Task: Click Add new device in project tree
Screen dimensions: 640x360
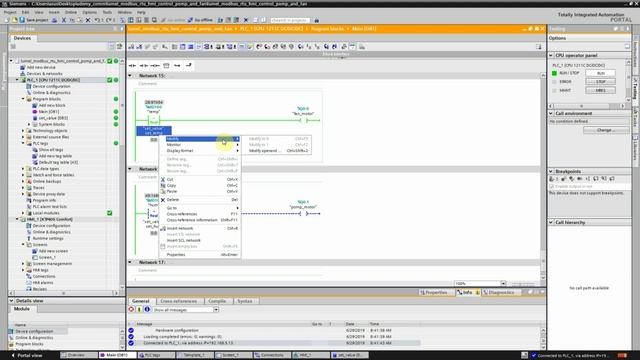Action: 41,67
